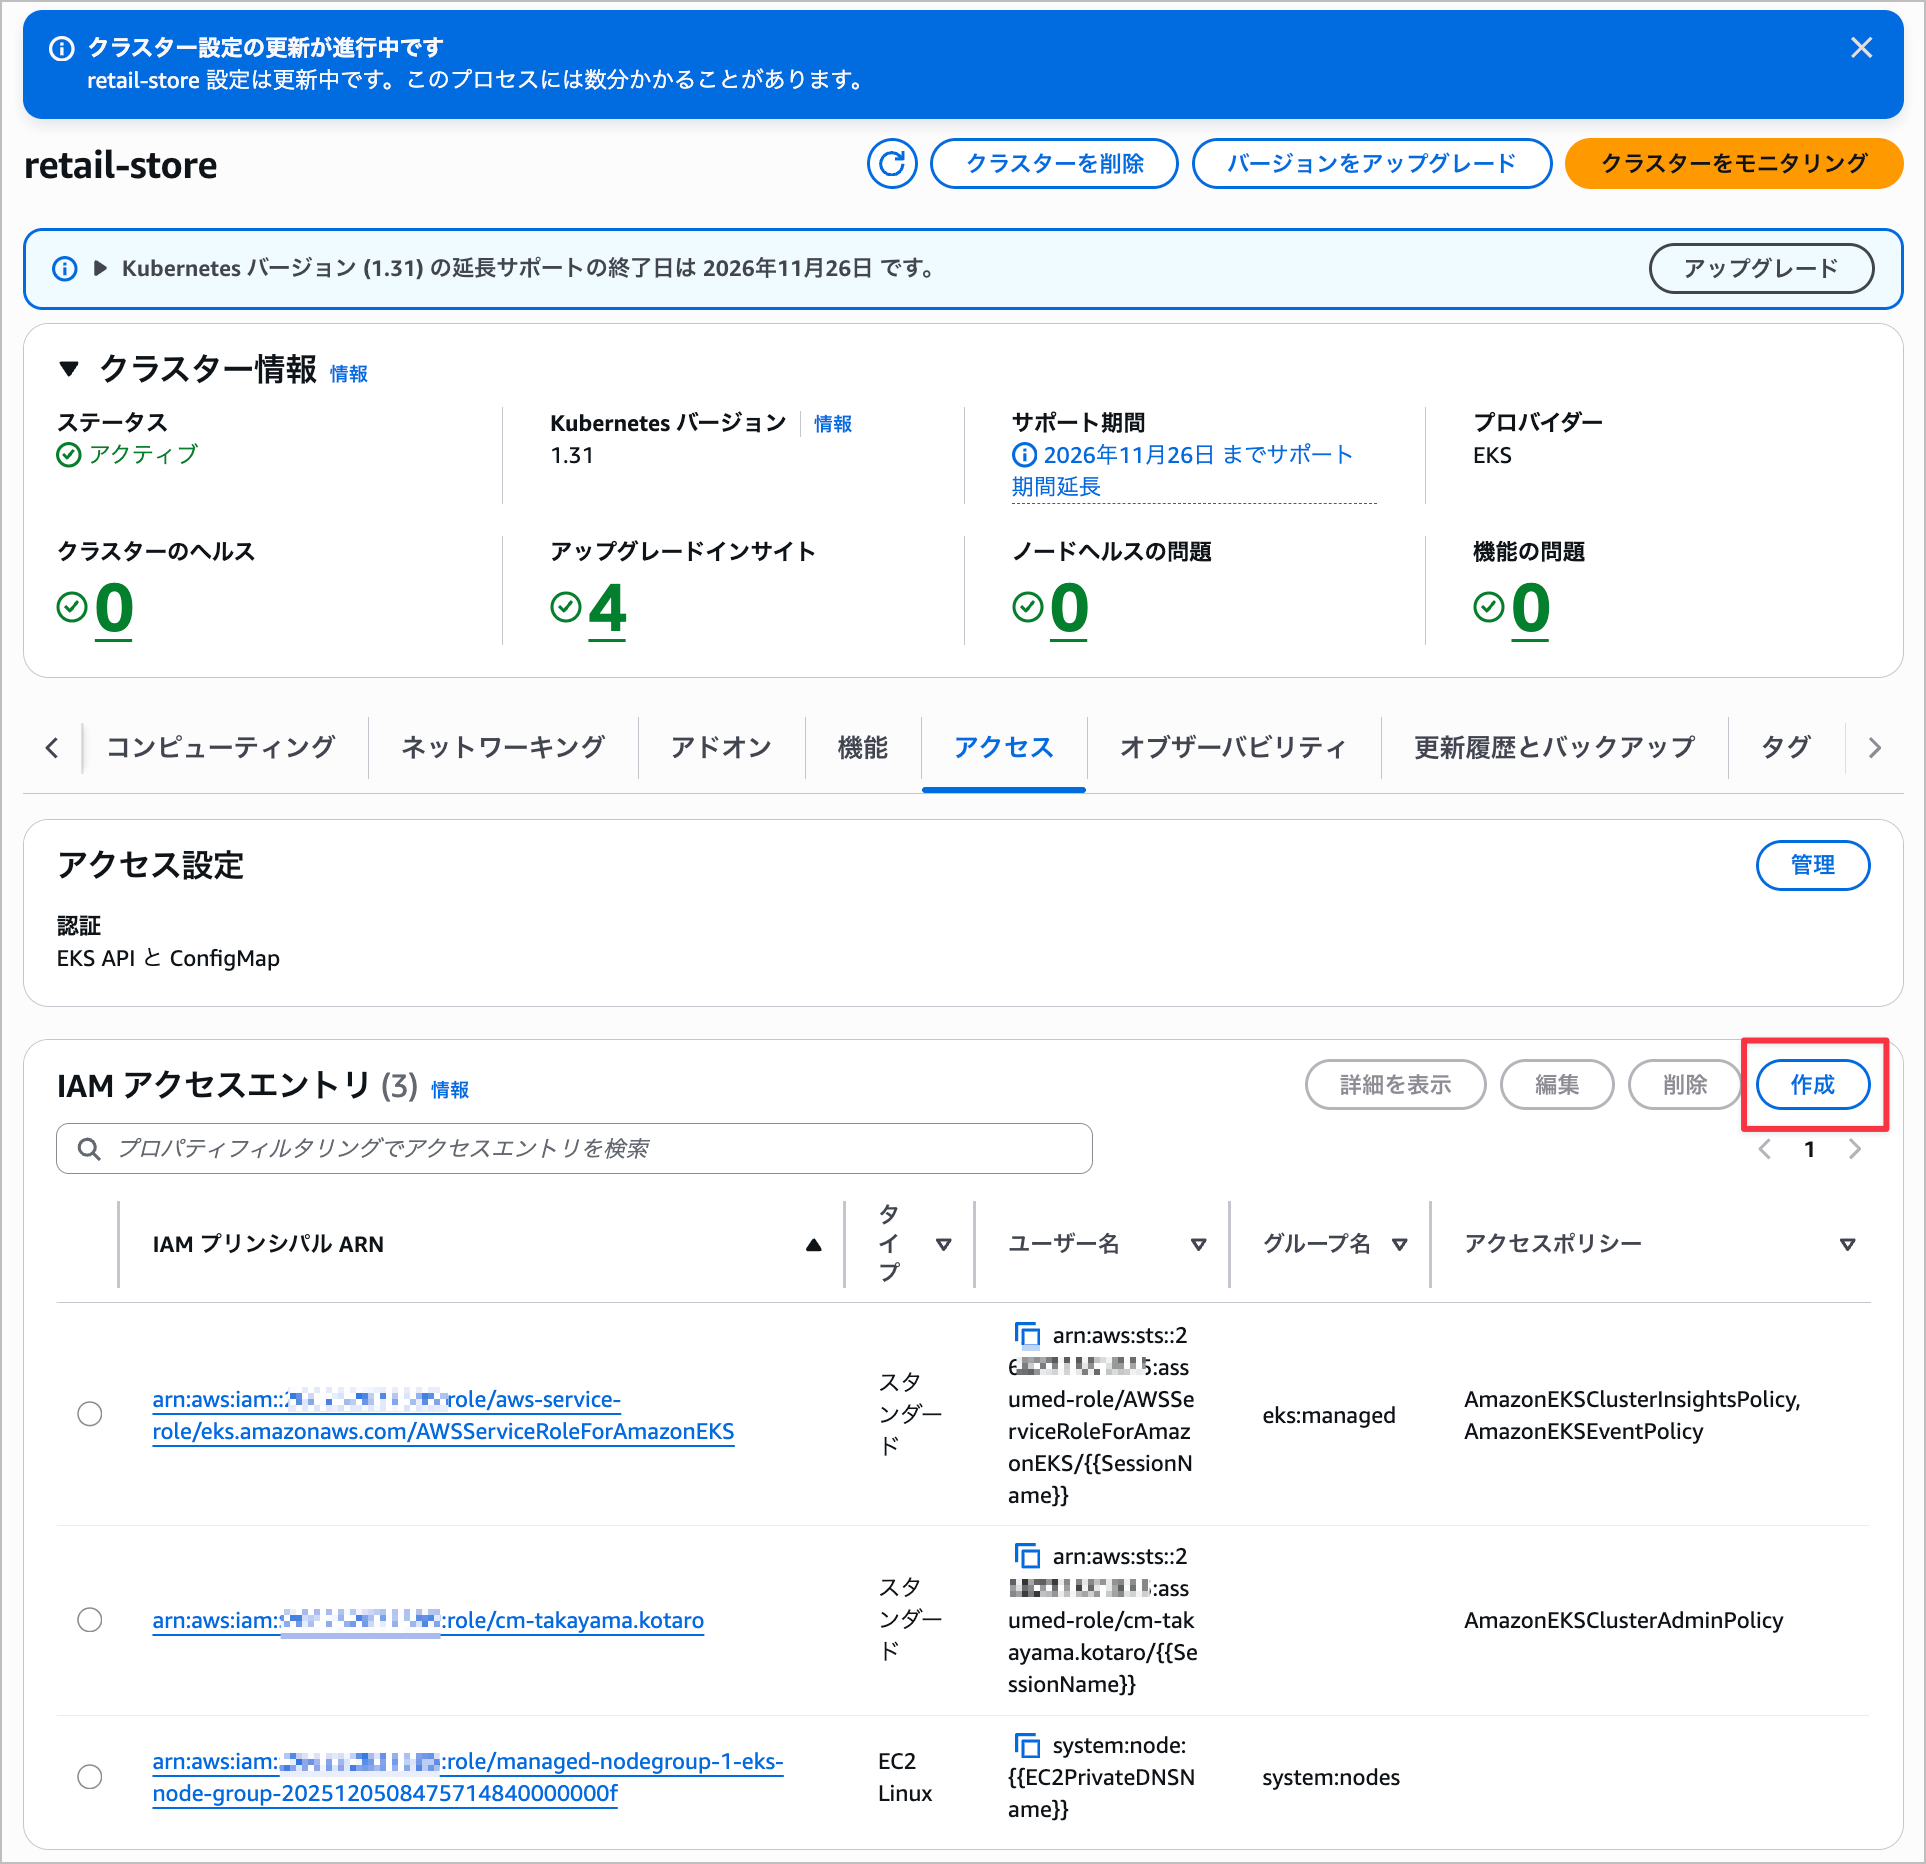Select the managed-nodegroup-1 role radio button

coord(90,1776)
